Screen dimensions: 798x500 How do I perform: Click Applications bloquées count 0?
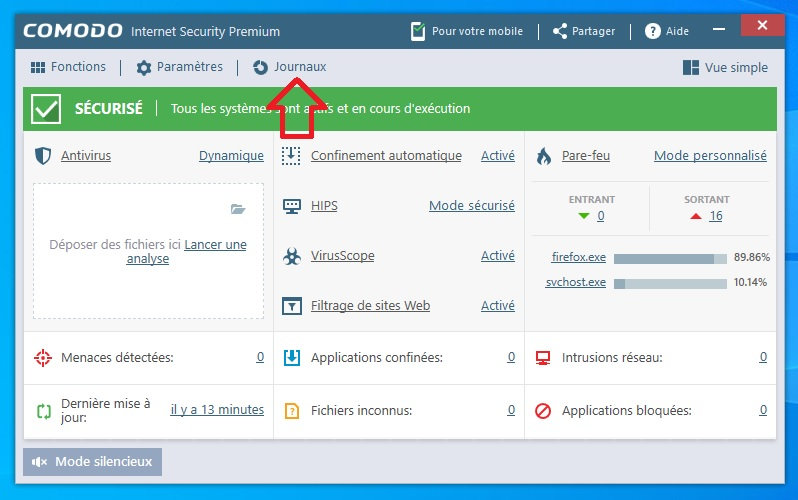click(x=763, y=410)
